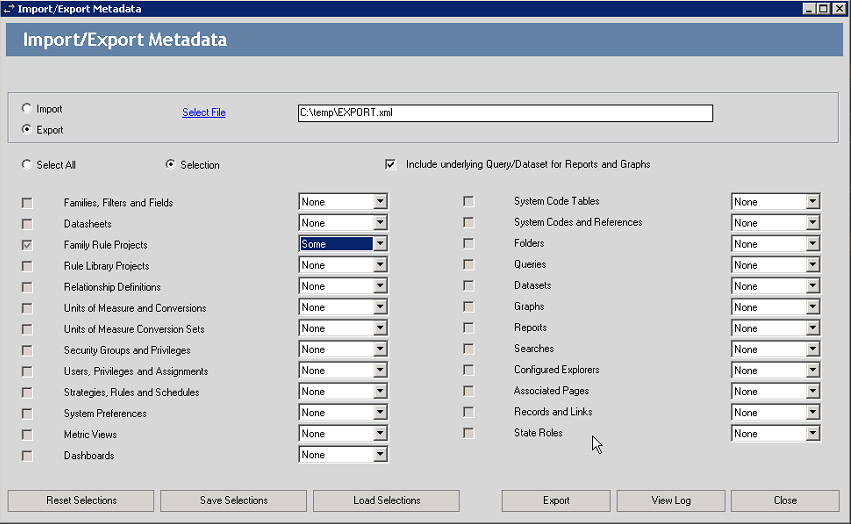Check the Datasets checkbox

(x=469, y=286)
